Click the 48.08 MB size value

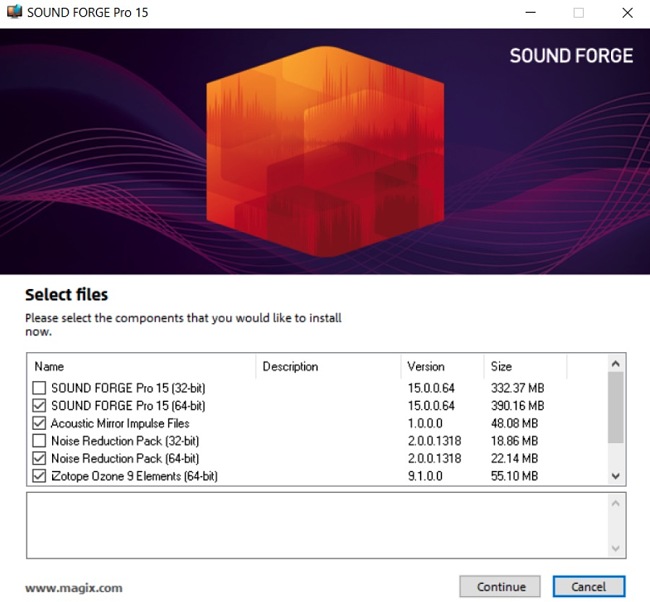pyautogui.click(x=514, y=423)
